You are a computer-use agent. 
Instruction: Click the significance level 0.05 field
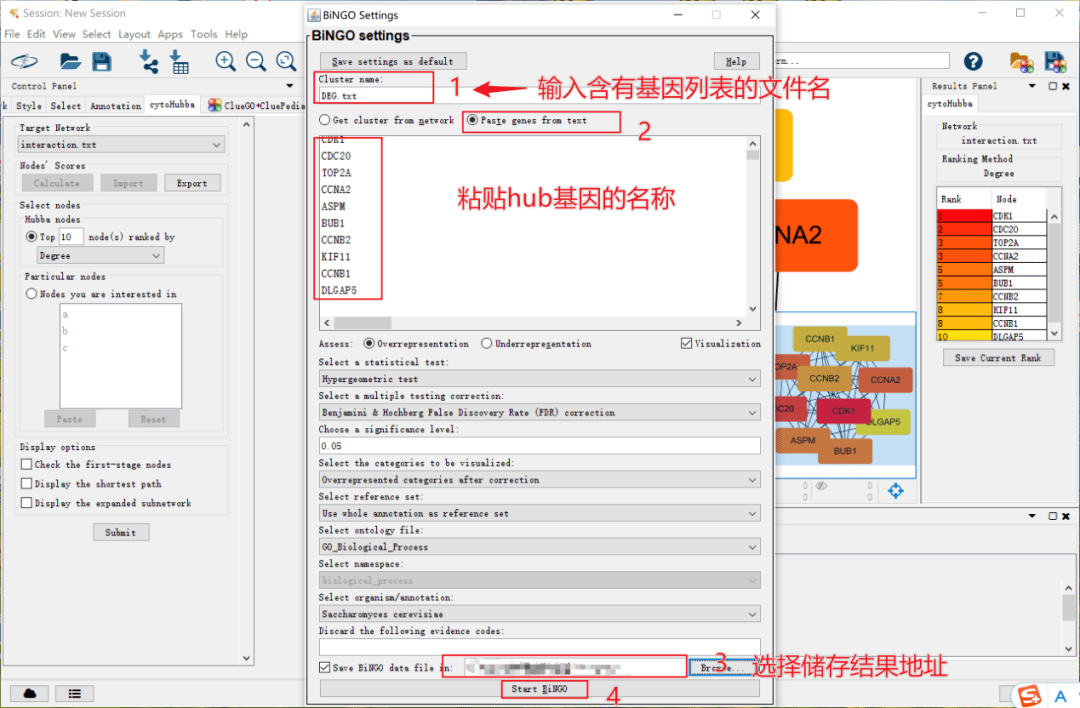pos(539,446)
